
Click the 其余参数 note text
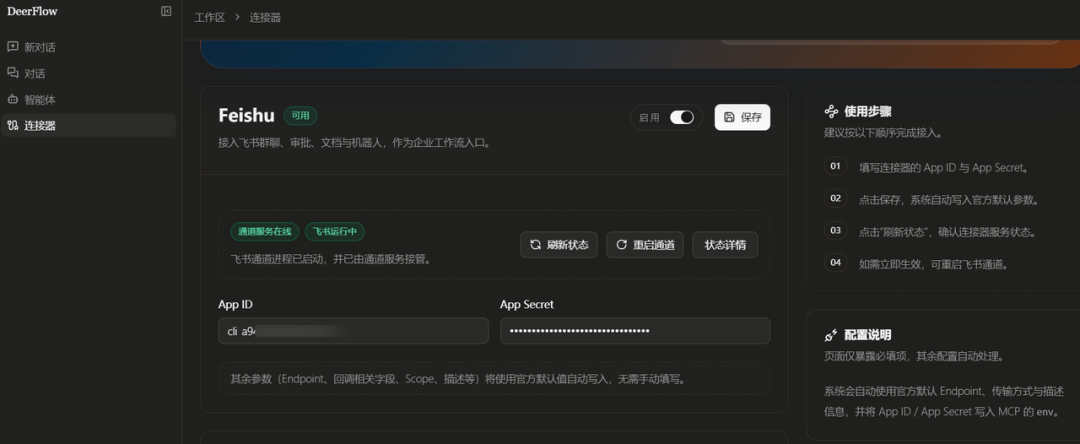click(x=457, y=379)
